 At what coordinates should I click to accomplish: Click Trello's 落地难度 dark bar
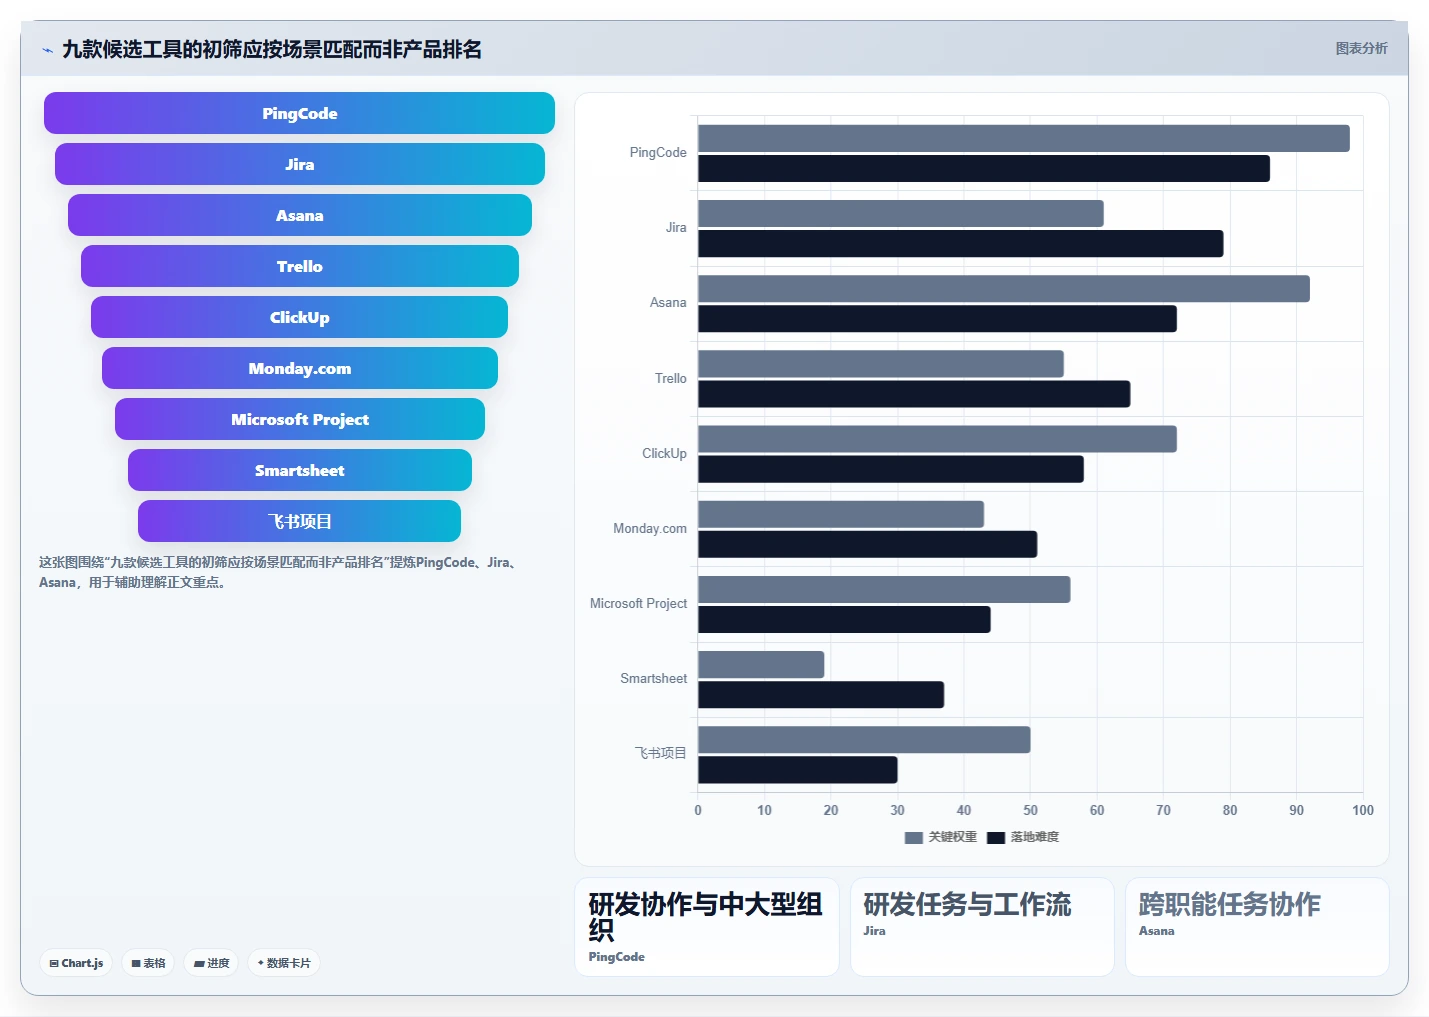point(914,394)
